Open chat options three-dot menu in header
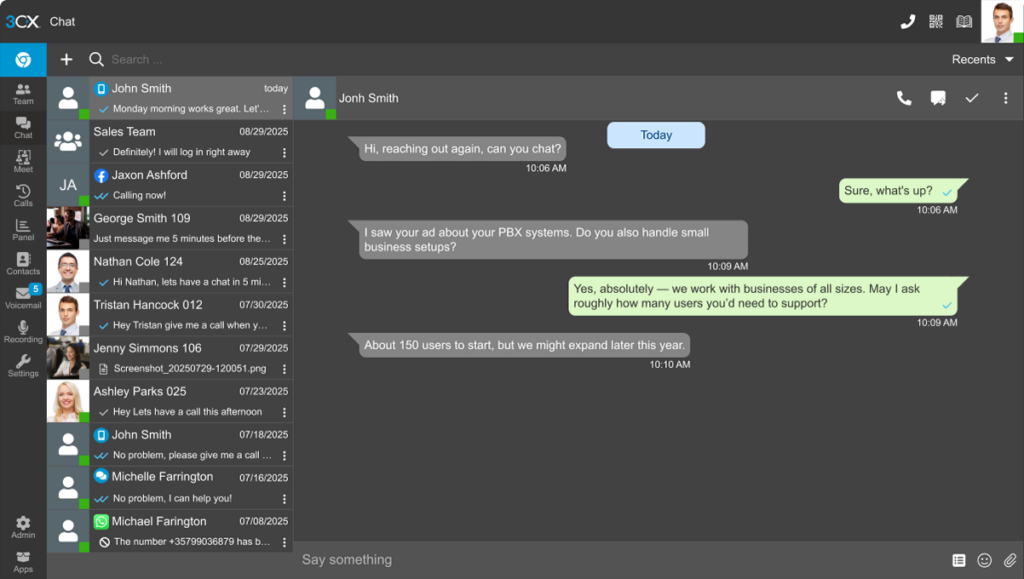Viewport: 1024px width, 579px height. point(1005,98)
